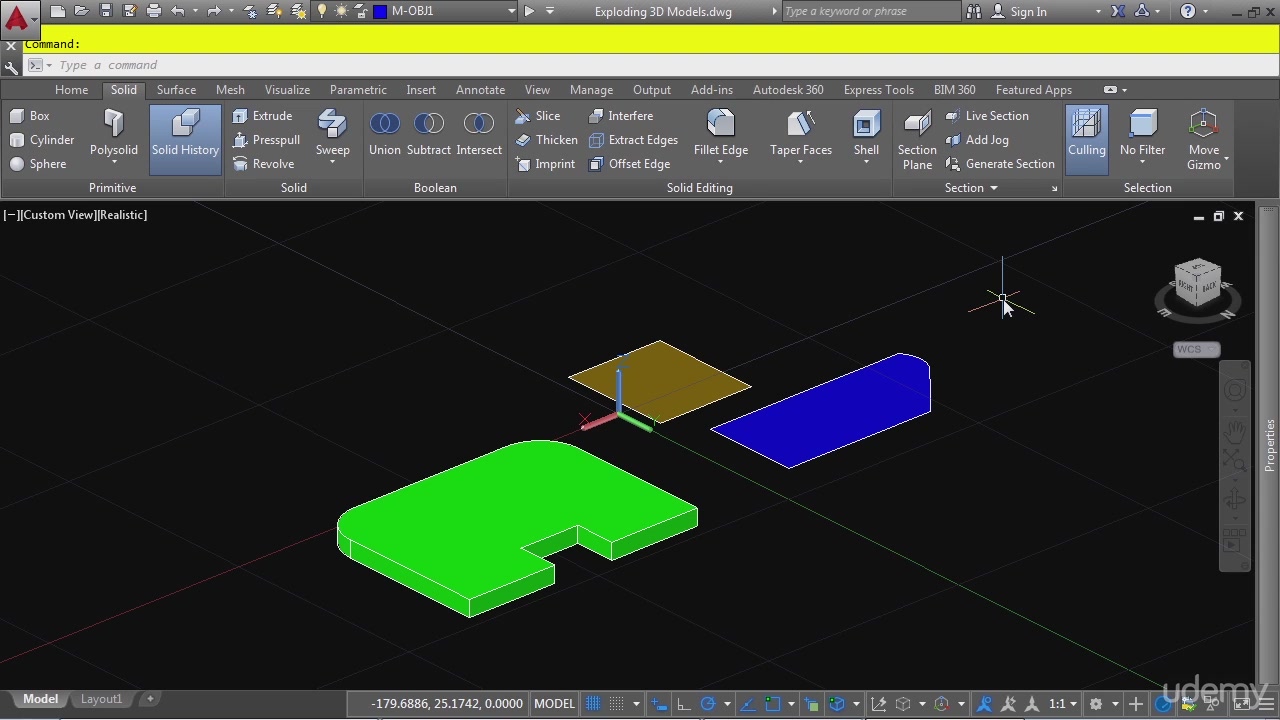
Task: Activate the Polysolid tool
Action: click(x=114, y=133)
